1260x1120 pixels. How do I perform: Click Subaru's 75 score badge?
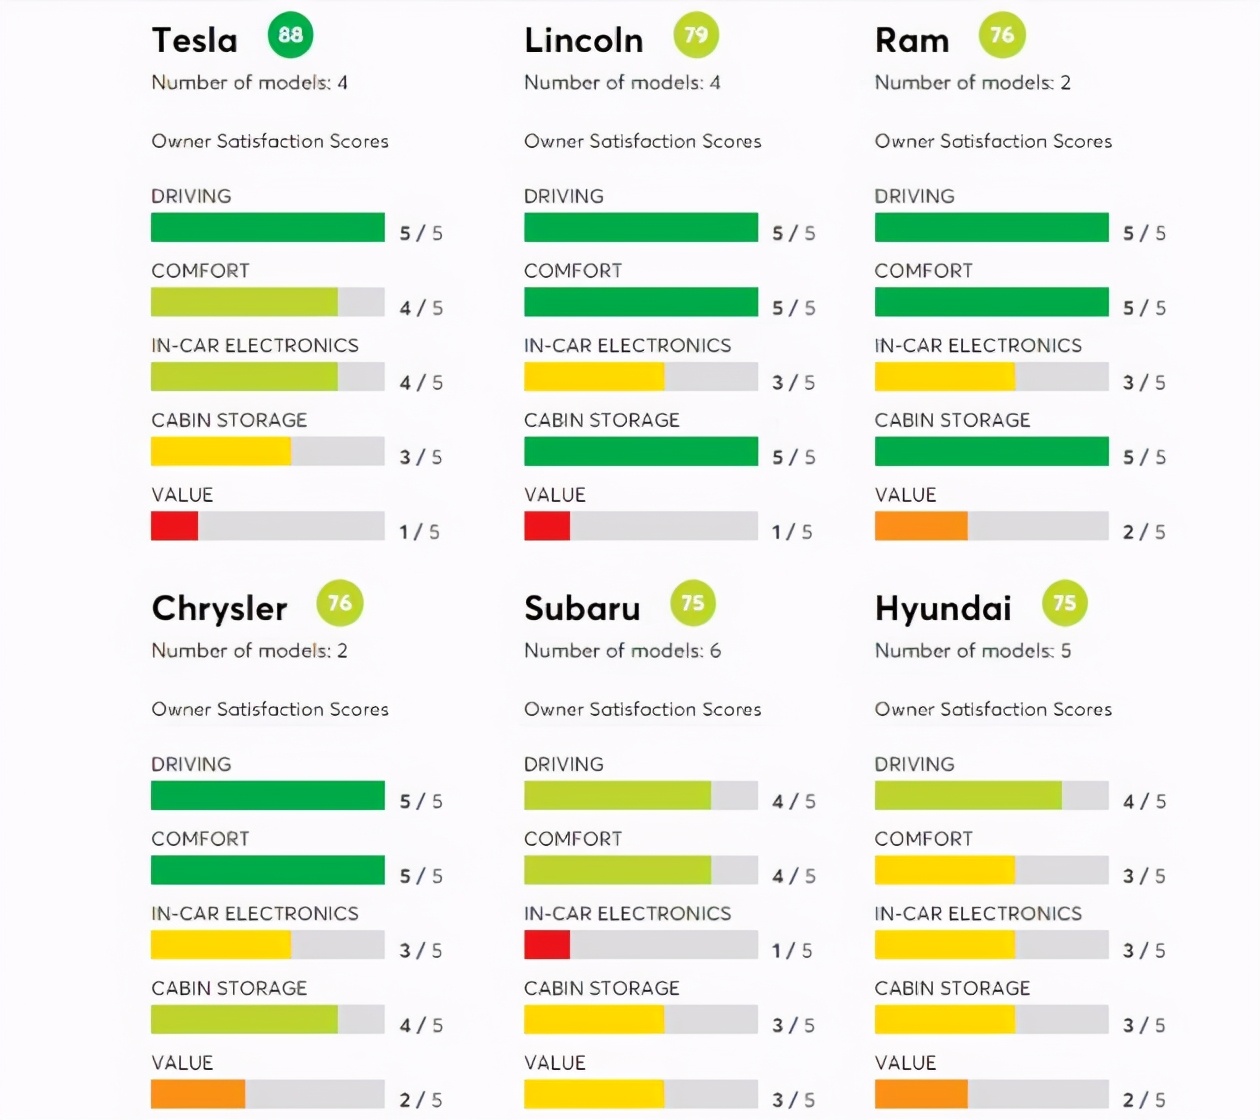(x=693, y=604)
